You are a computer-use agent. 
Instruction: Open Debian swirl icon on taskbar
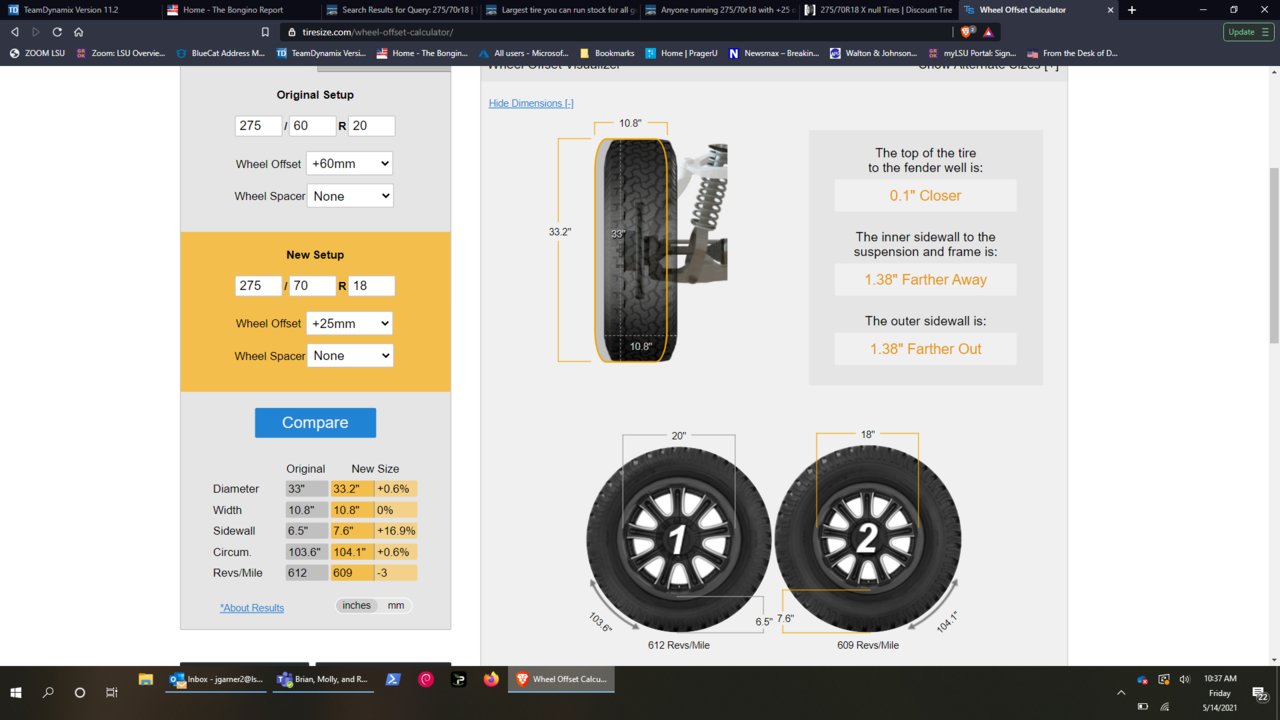pos(426,680)
